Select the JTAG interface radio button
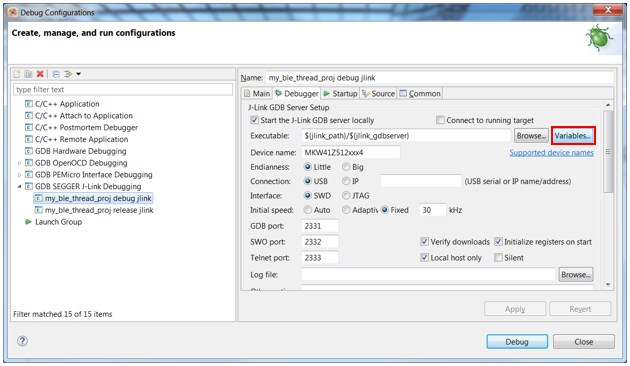Image resolution: width=630 pixels, height=366 pixels. tap(346, 196)
